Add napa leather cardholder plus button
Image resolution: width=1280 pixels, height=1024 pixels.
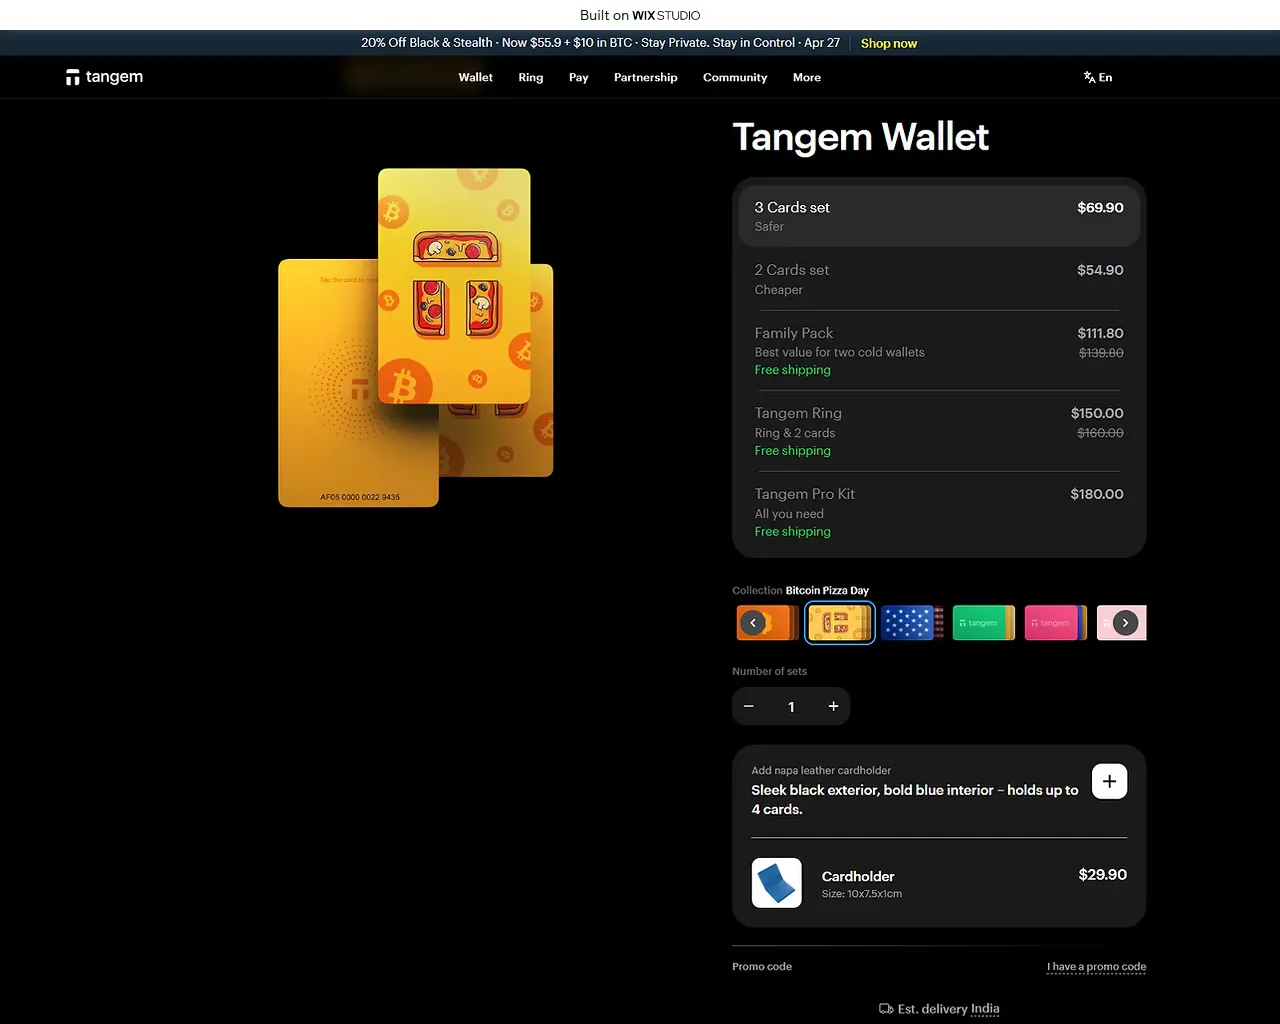click(x=1109, y=781)
